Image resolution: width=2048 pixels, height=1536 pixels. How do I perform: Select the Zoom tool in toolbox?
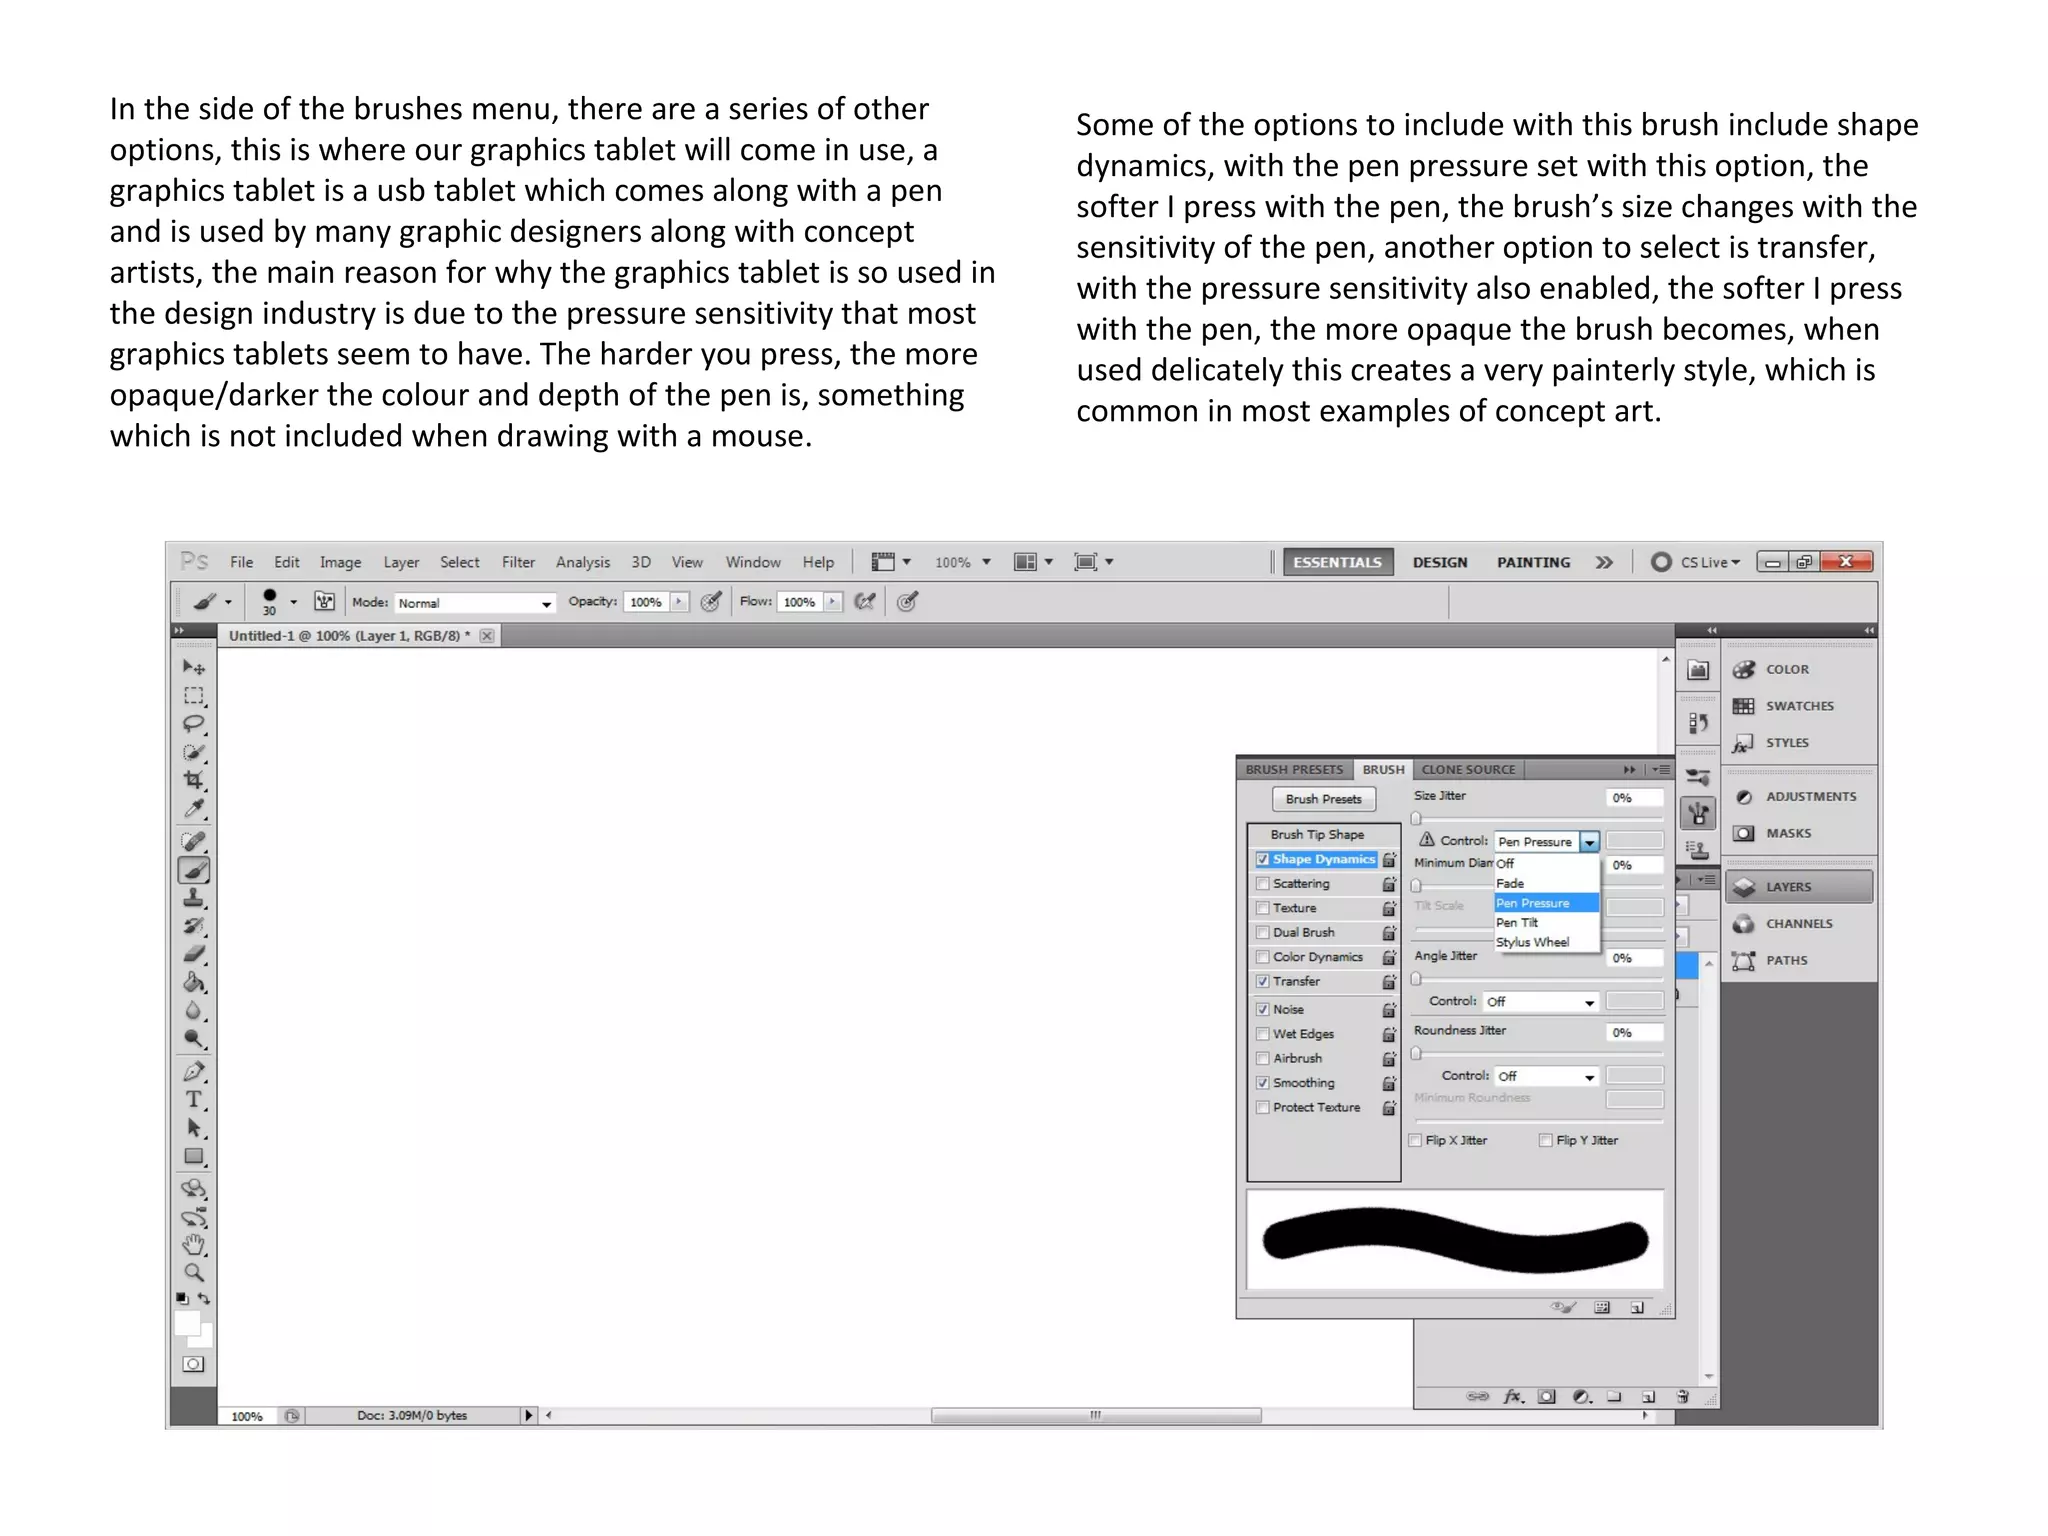pyautogui.click(x=194, y=1273)
